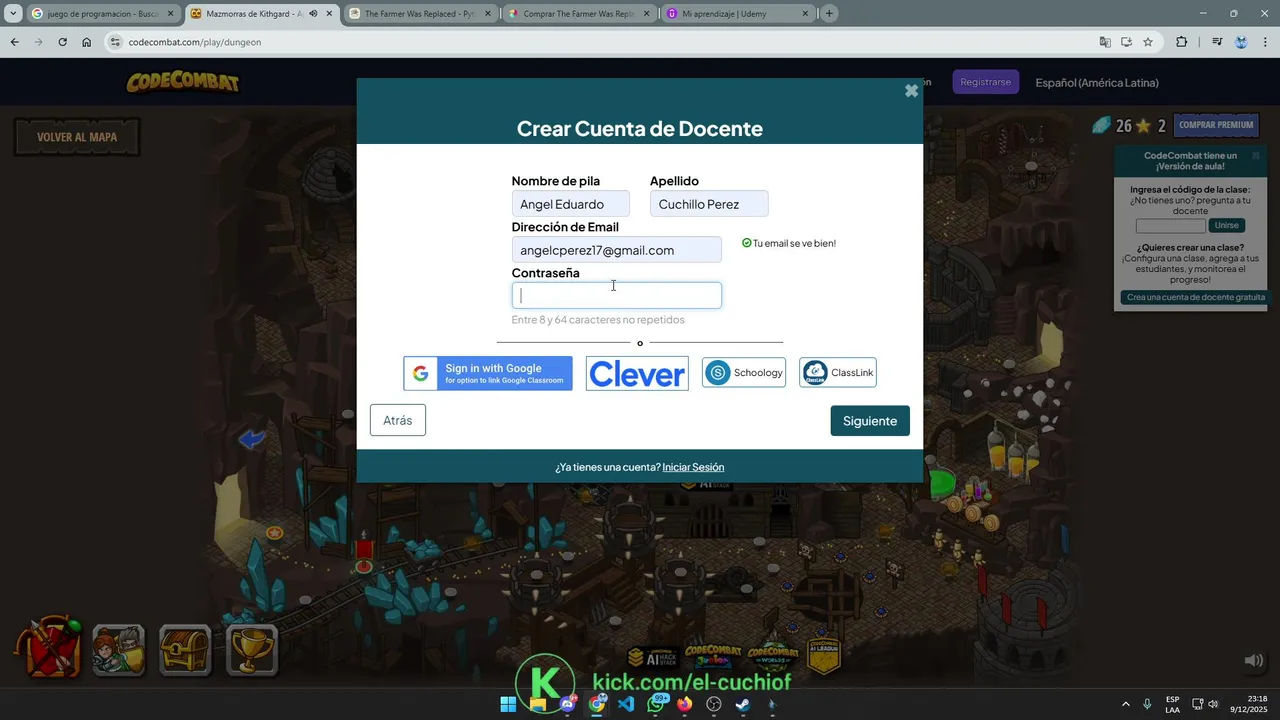Click the CodeCombat logo in the header
Viewport: 1280px width, 720px height.
coord(183,82)
